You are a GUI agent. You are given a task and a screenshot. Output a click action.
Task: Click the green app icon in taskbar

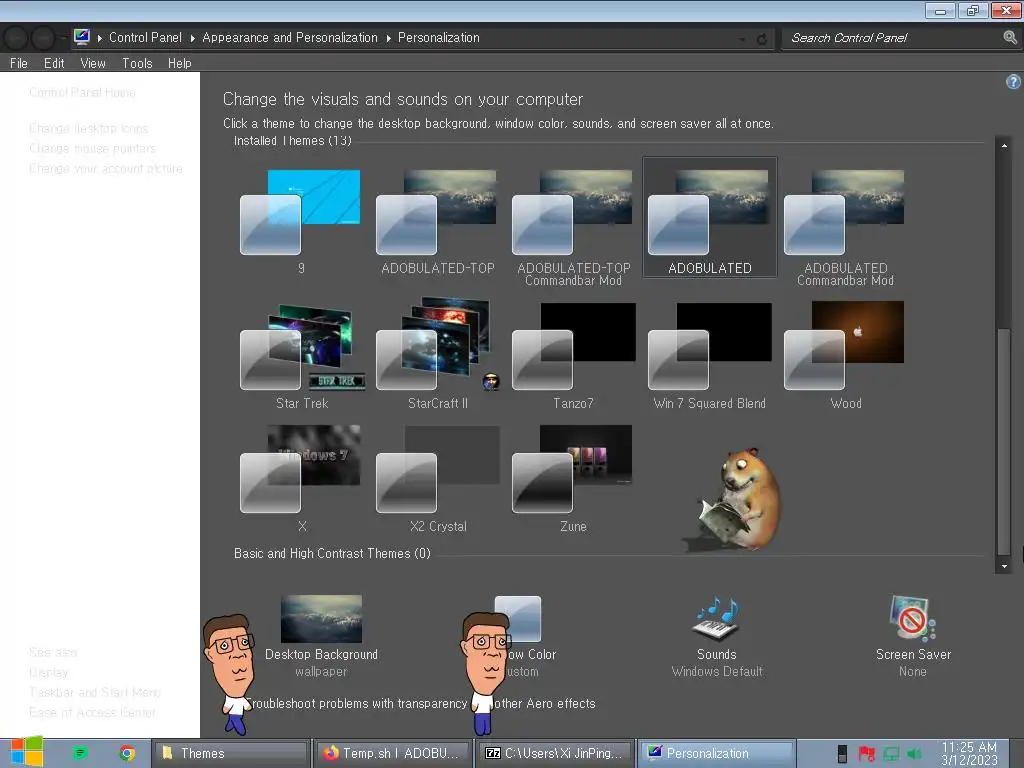(x=80, y=753)
